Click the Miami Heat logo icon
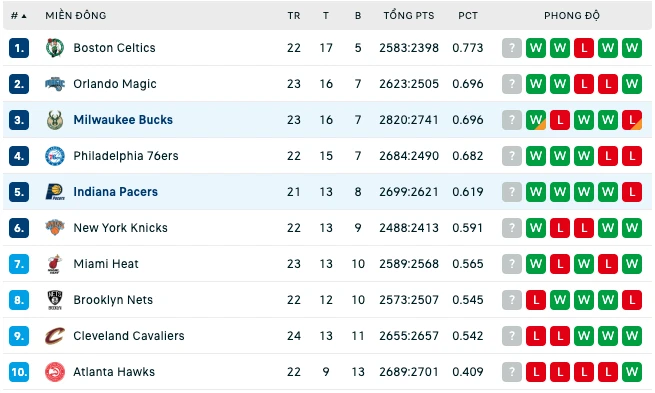Viewport: 655px width, 393px height. 55,264
